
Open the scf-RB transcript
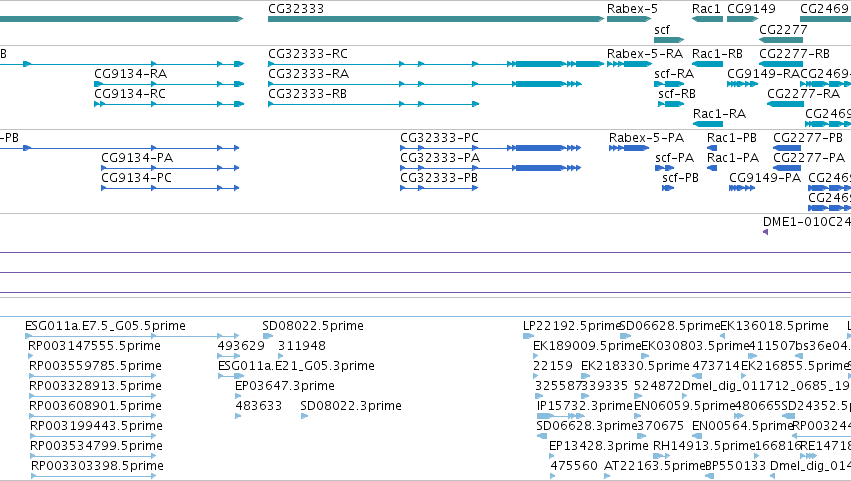tap(677, 94)
